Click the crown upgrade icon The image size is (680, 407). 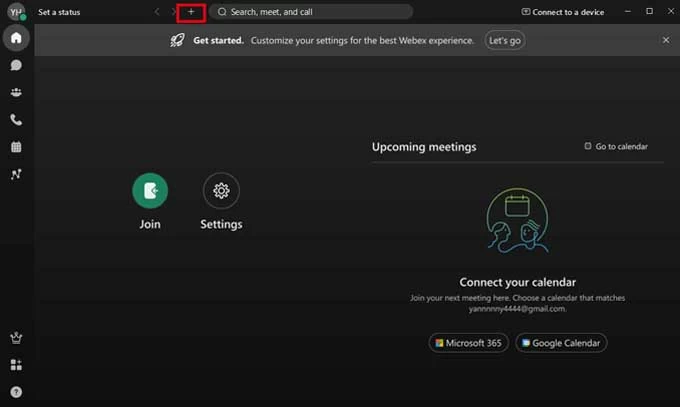click(x=16, y=338)
